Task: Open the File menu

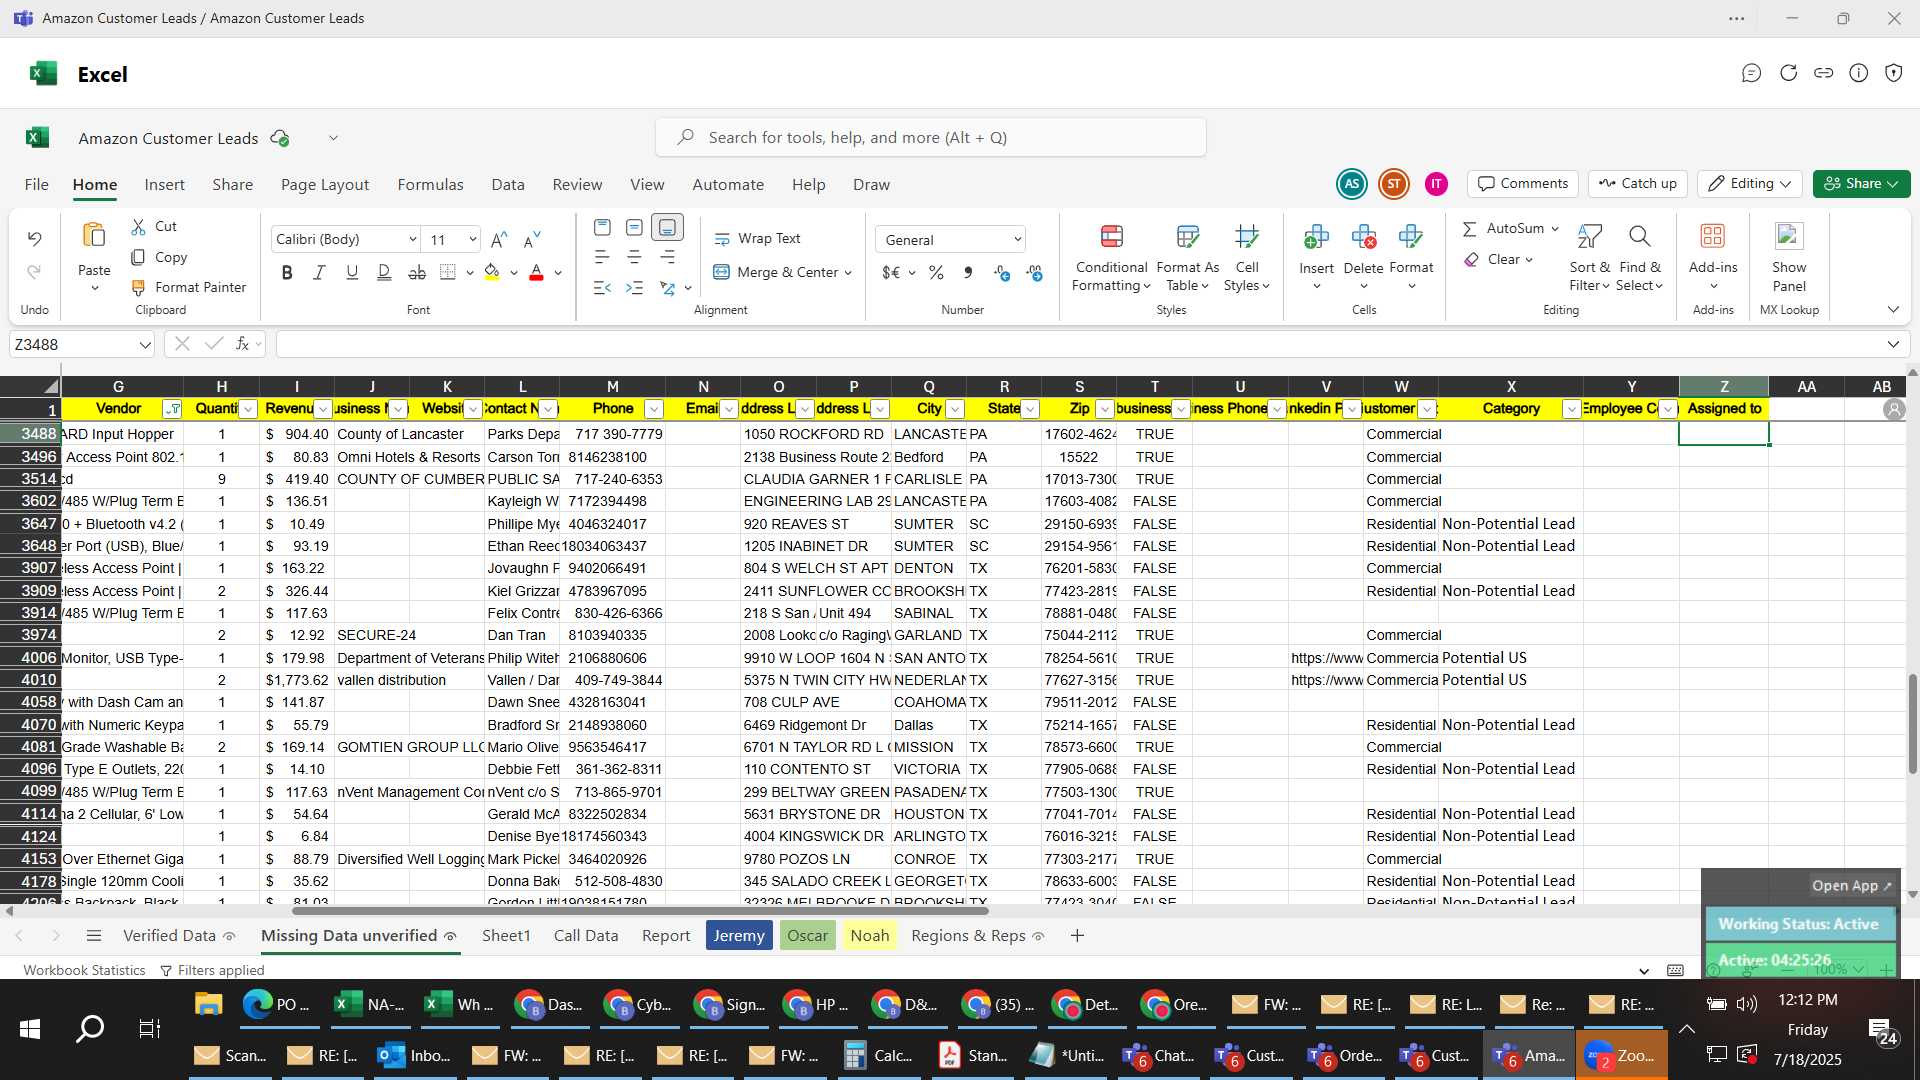Action: tap(37, 185)
